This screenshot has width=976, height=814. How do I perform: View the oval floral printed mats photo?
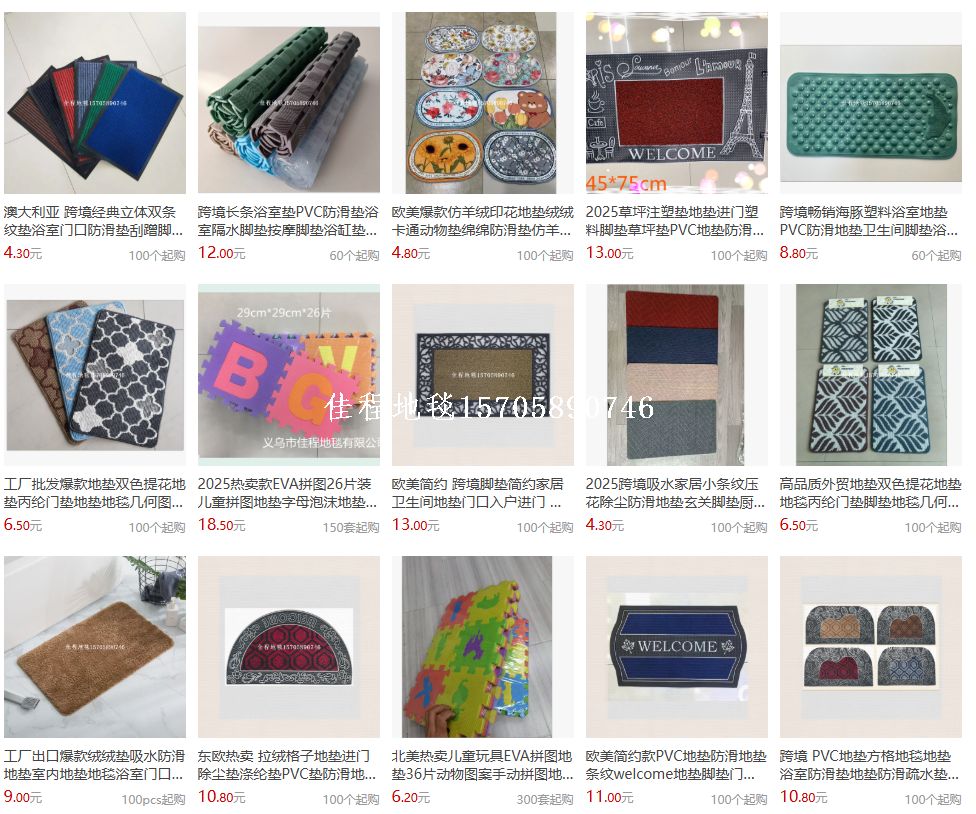482,103
